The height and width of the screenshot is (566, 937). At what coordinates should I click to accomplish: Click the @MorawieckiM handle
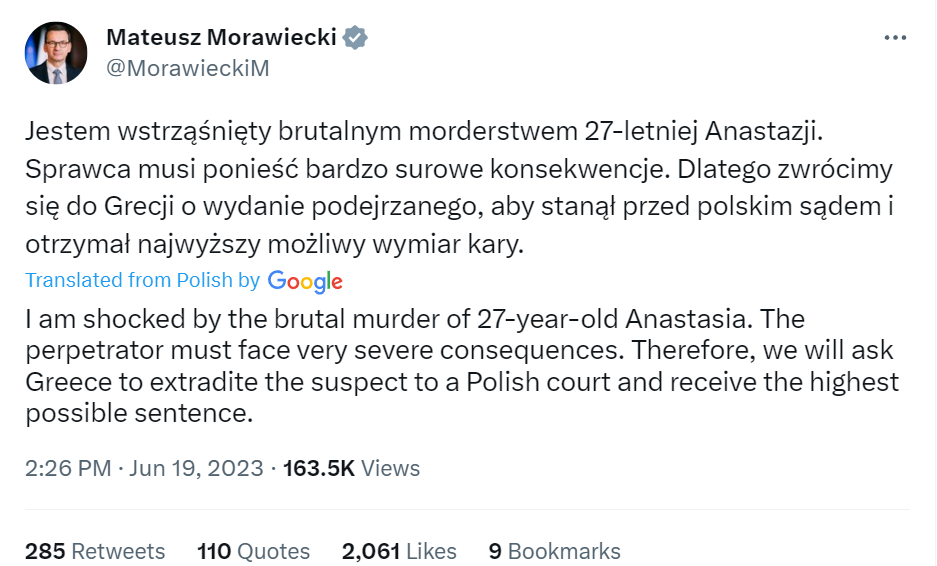pyautogui.click(x=188, y=68)
